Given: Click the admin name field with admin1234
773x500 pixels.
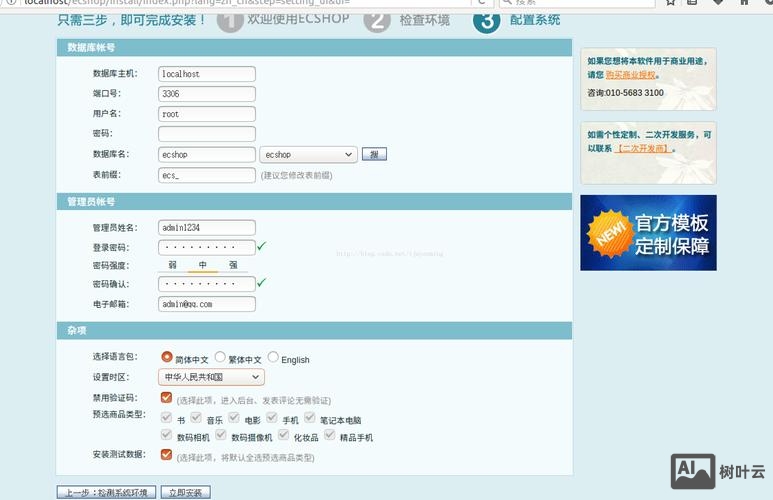Looking at the screenshot, I should 207,227.
